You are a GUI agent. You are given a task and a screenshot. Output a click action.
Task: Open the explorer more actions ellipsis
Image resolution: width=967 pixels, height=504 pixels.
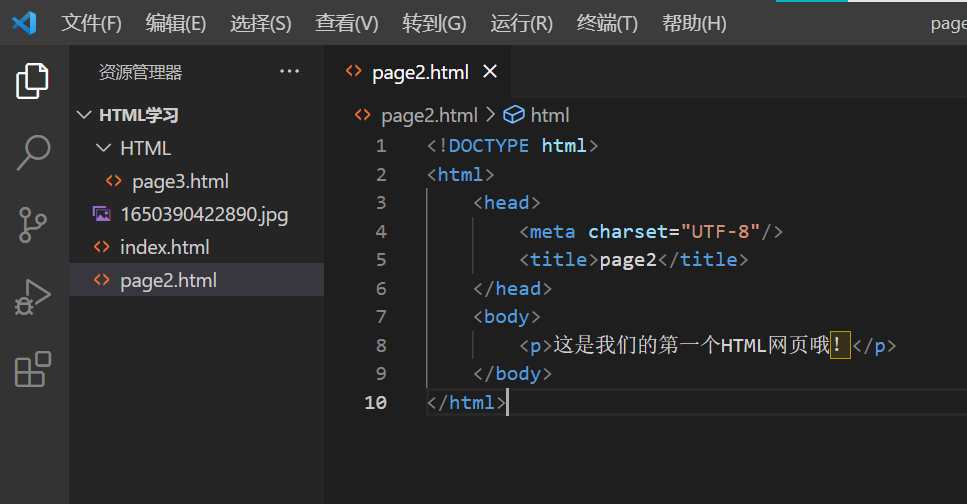pos(289,72)
